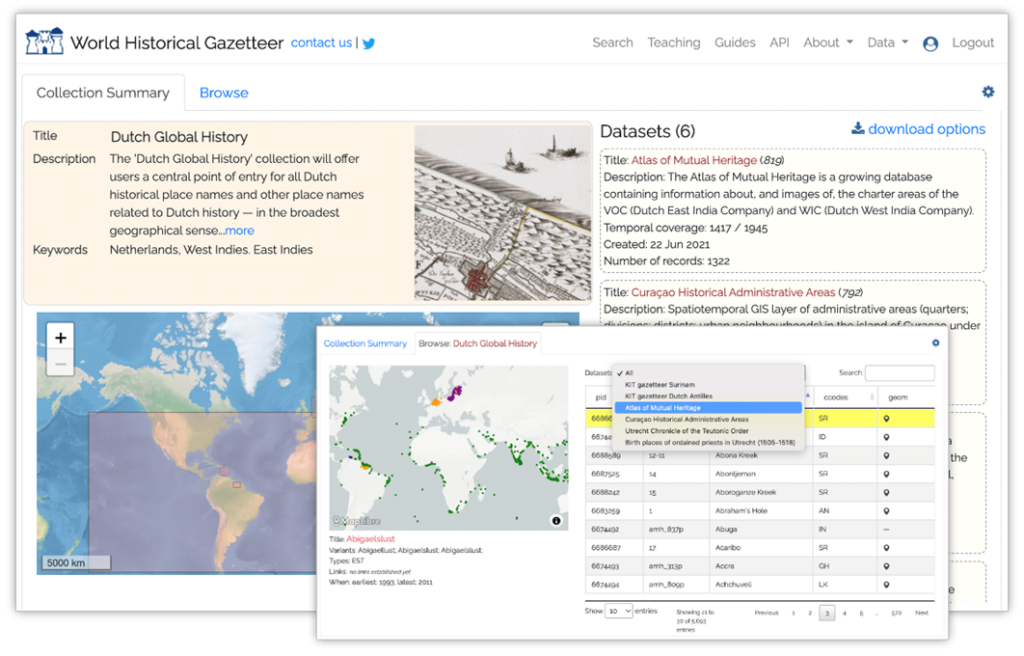
Task: Open the Search page in the navbar
Action: [613, 42]
